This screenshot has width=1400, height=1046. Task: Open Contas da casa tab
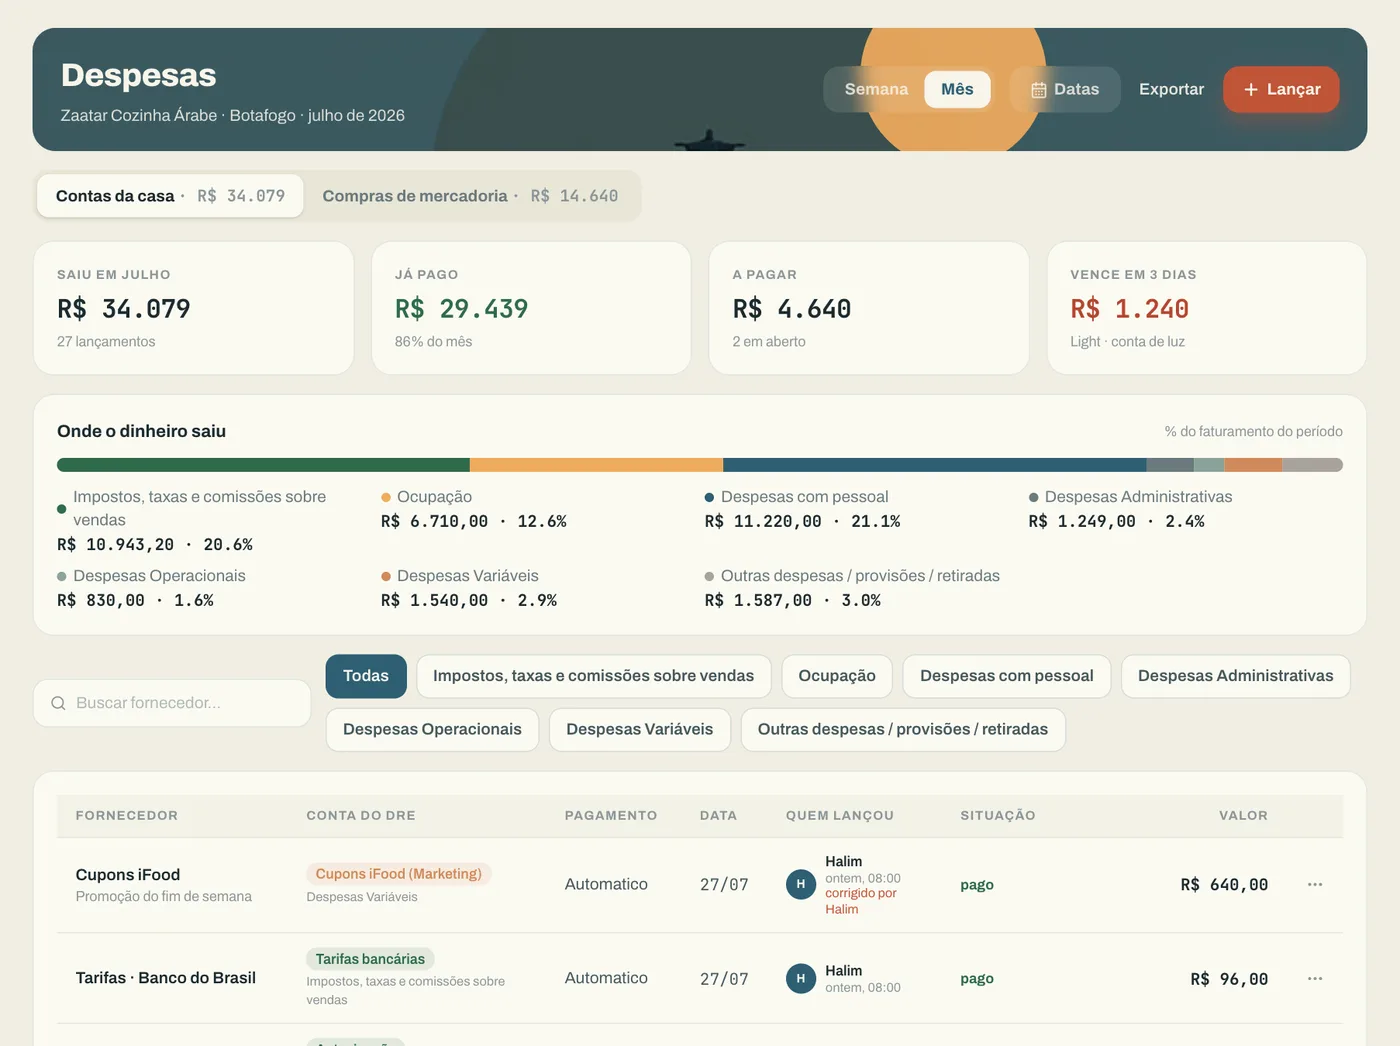170,196
